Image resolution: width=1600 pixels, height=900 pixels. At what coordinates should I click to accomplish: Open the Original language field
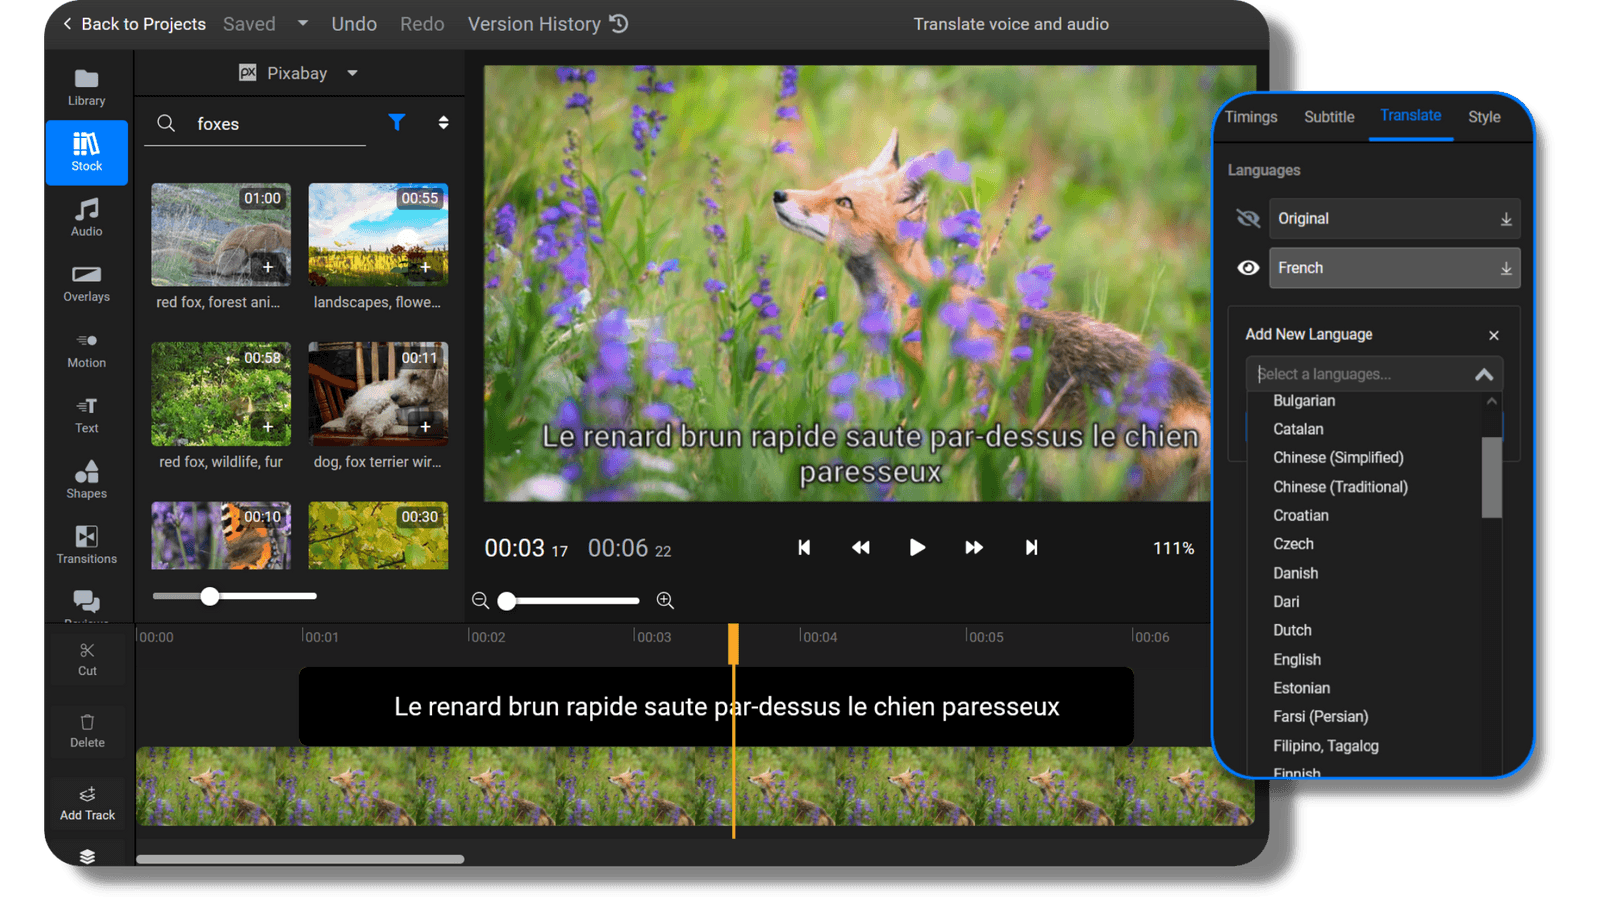[x=1394, y=218]
